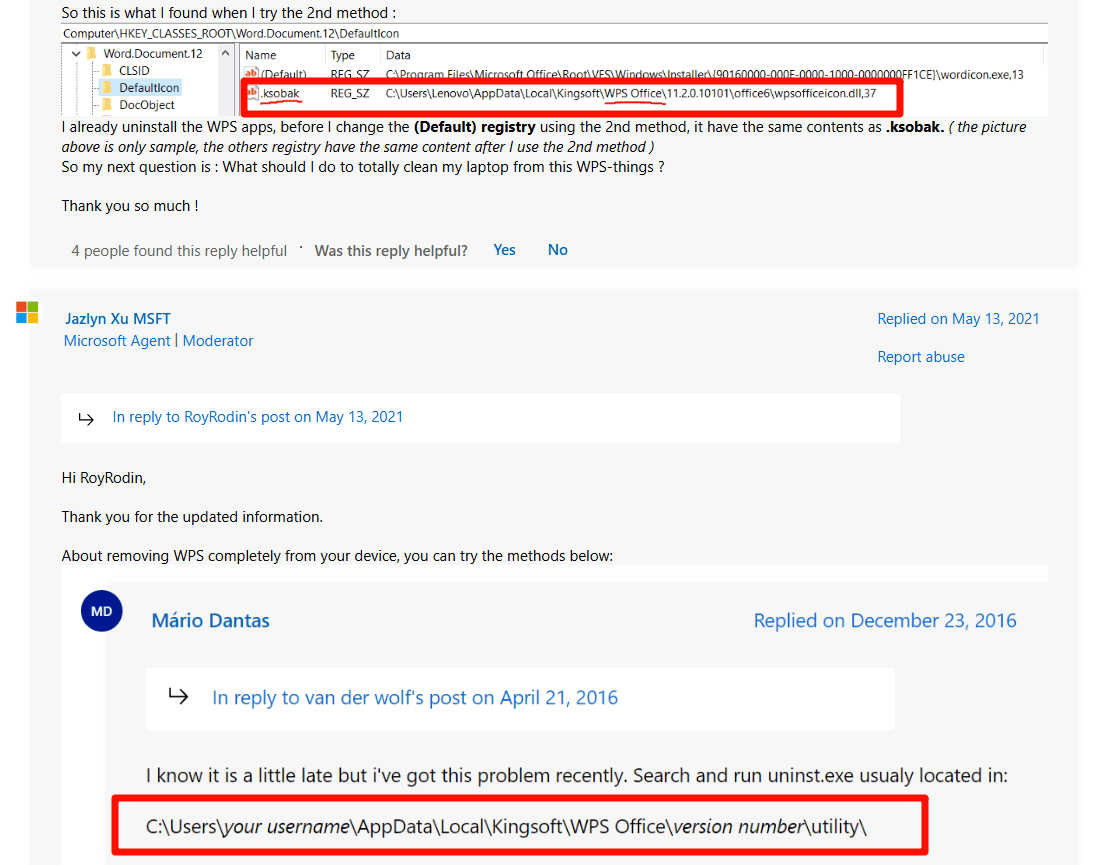Click the Report abuse link

click(921, 357)
